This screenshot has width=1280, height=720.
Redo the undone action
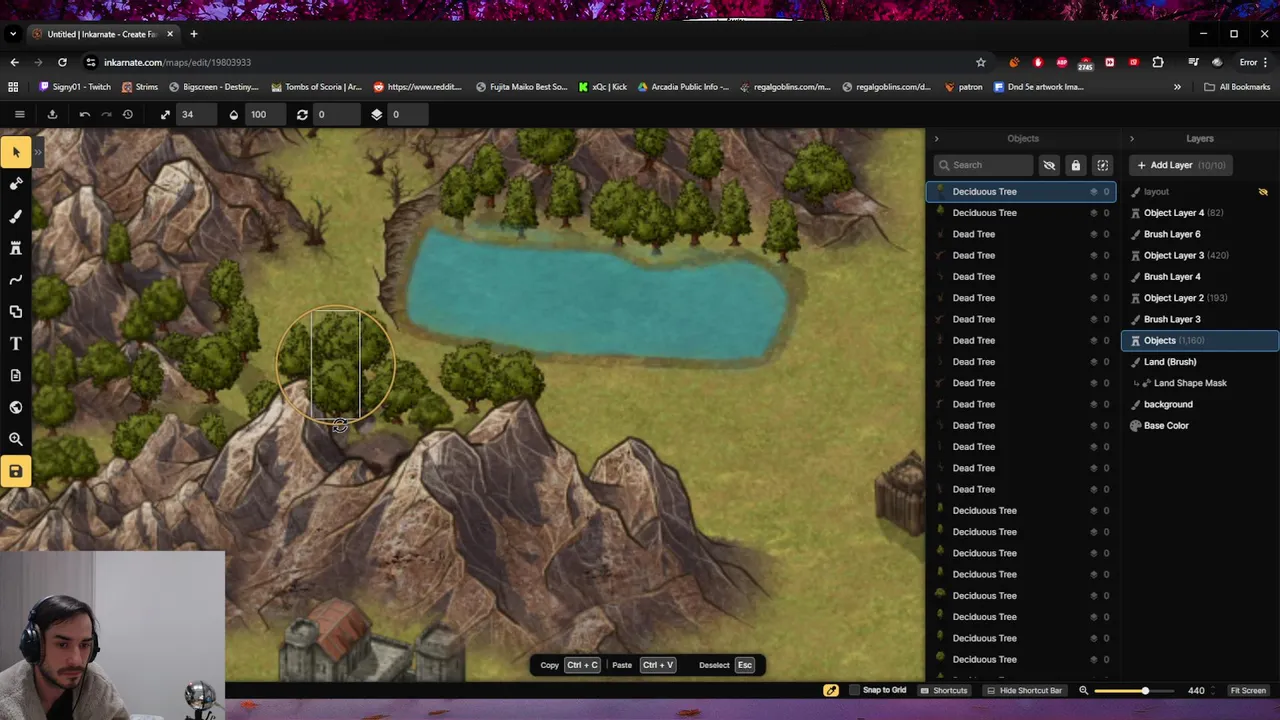coord(106,114)
